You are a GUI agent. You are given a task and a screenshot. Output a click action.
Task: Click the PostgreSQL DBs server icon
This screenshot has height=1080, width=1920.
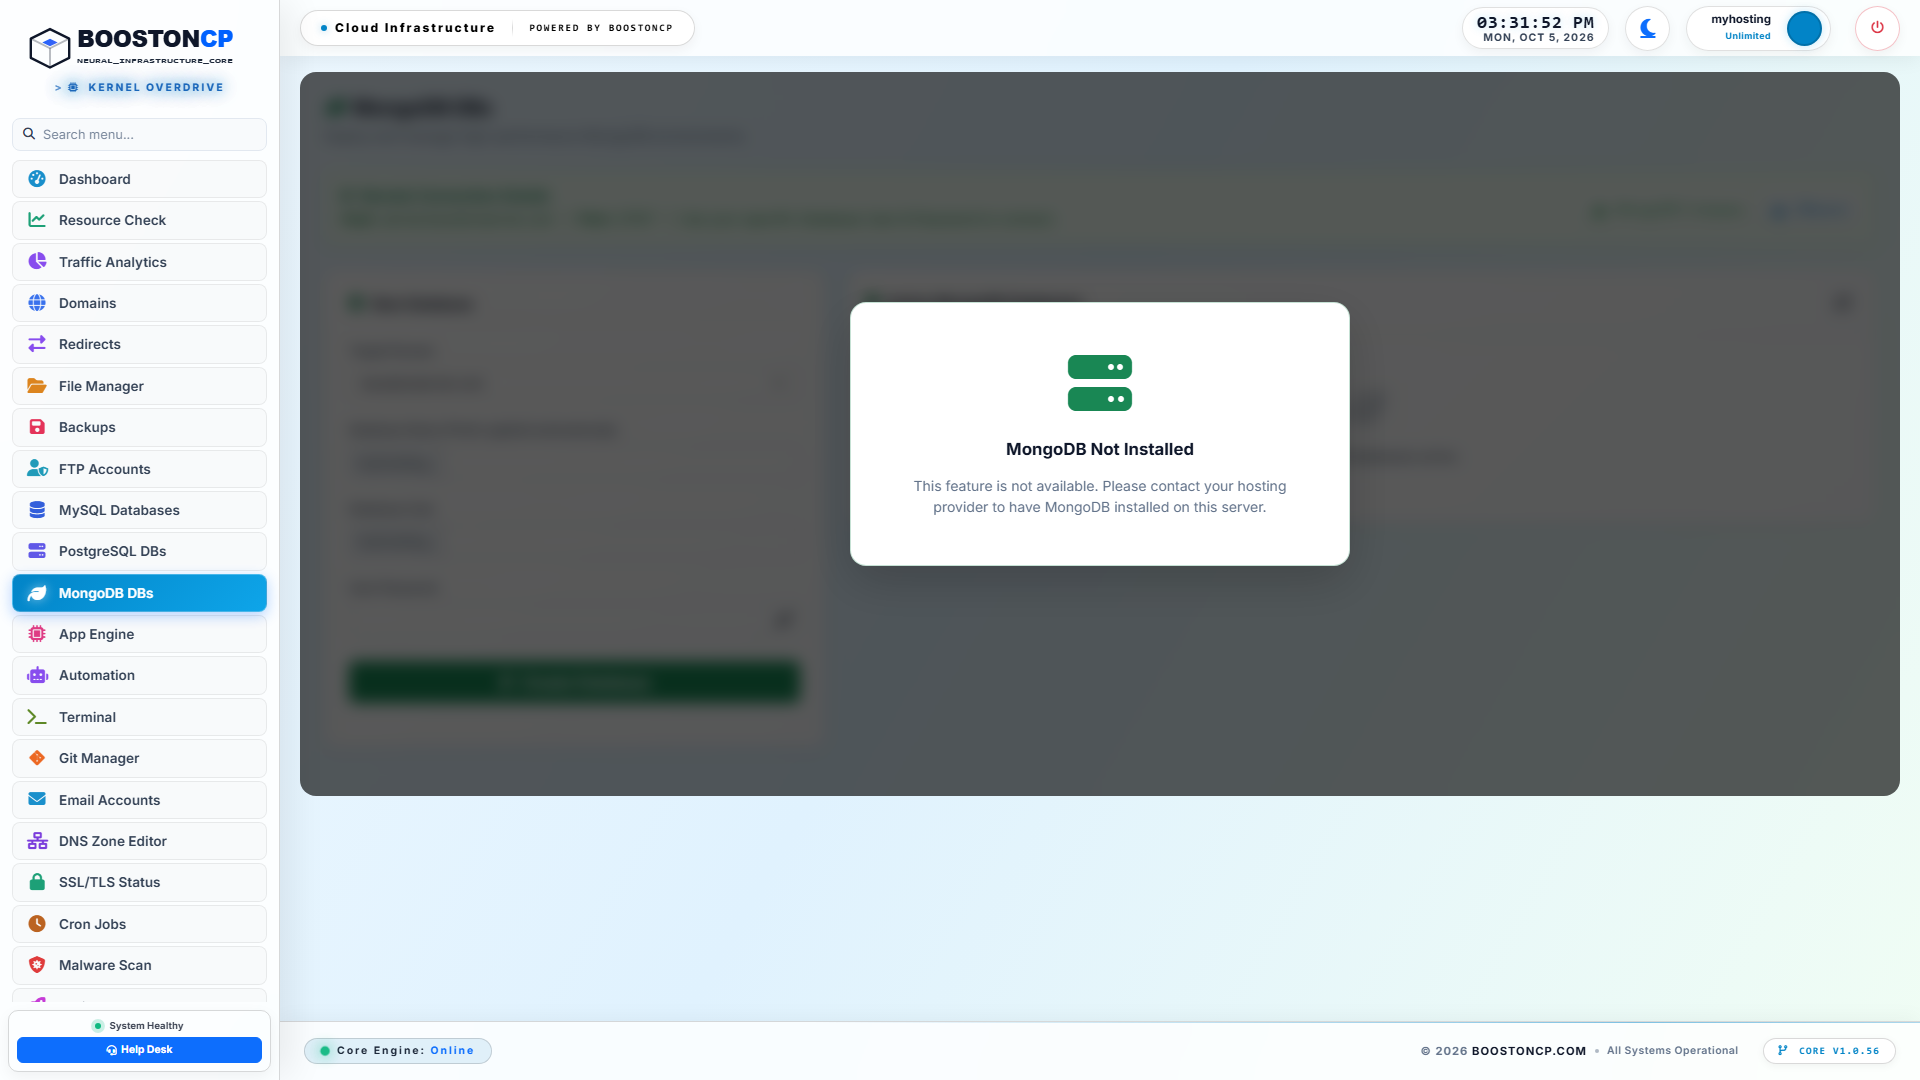37,551
